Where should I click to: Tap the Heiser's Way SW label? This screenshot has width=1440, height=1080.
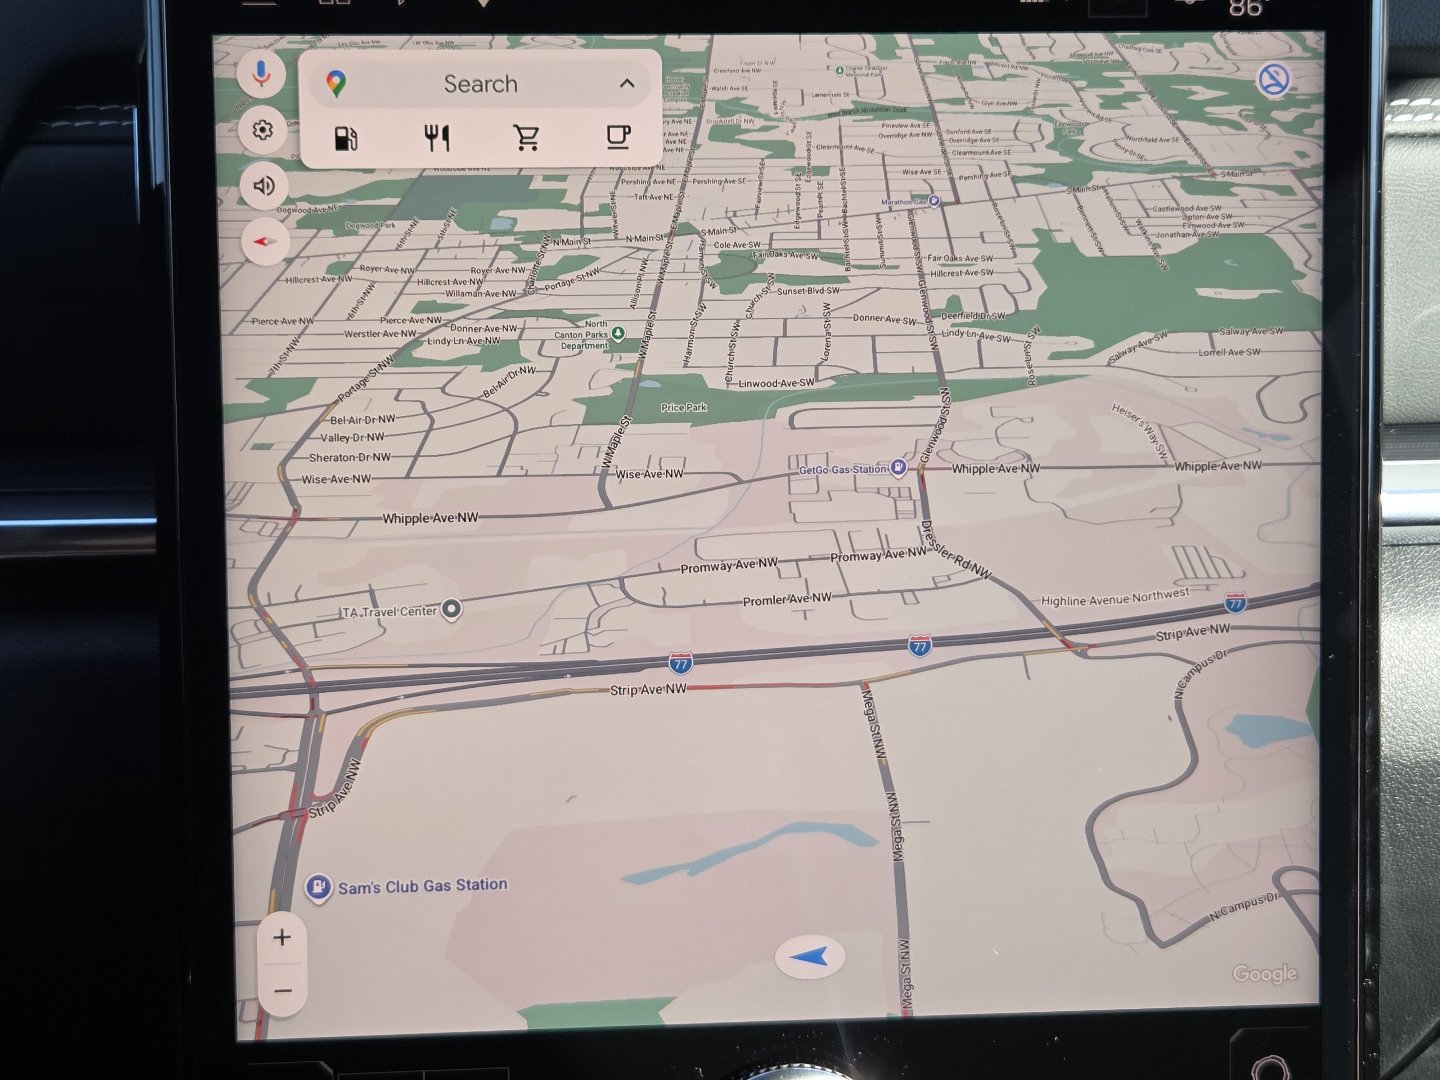[1140, 431]
